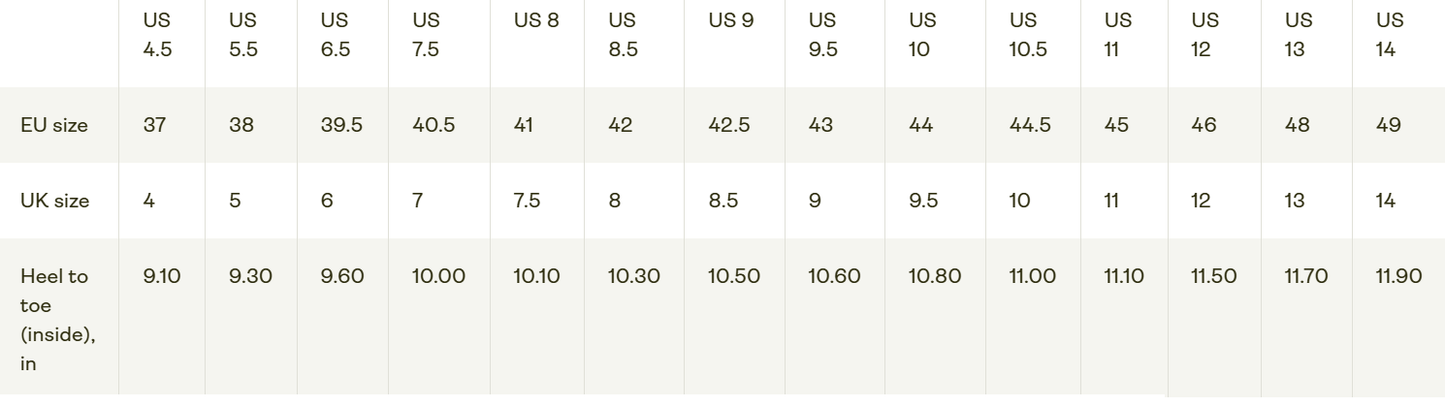Click the EU size 42.5 cell
Viewport: 1445px width, 407px height.
730,125
